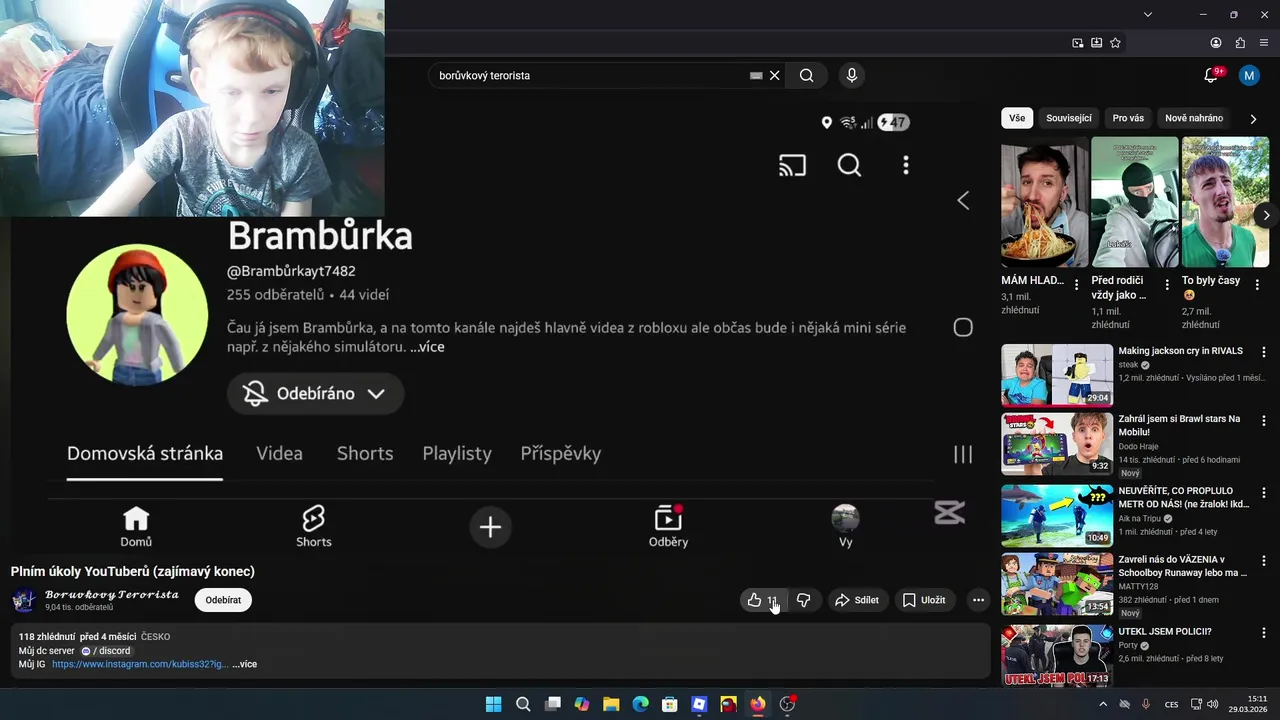Click the Sdílet share button
This screenshot has width=1280, height=720.
[x=857, y=600]
